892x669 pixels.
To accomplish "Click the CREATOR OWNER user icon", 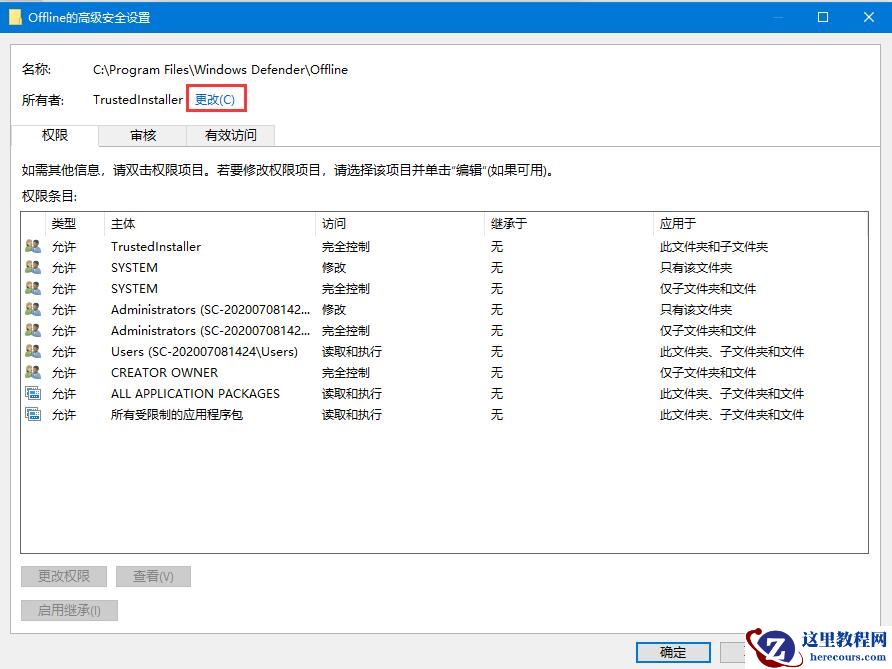I will click(x=33, y=372).
